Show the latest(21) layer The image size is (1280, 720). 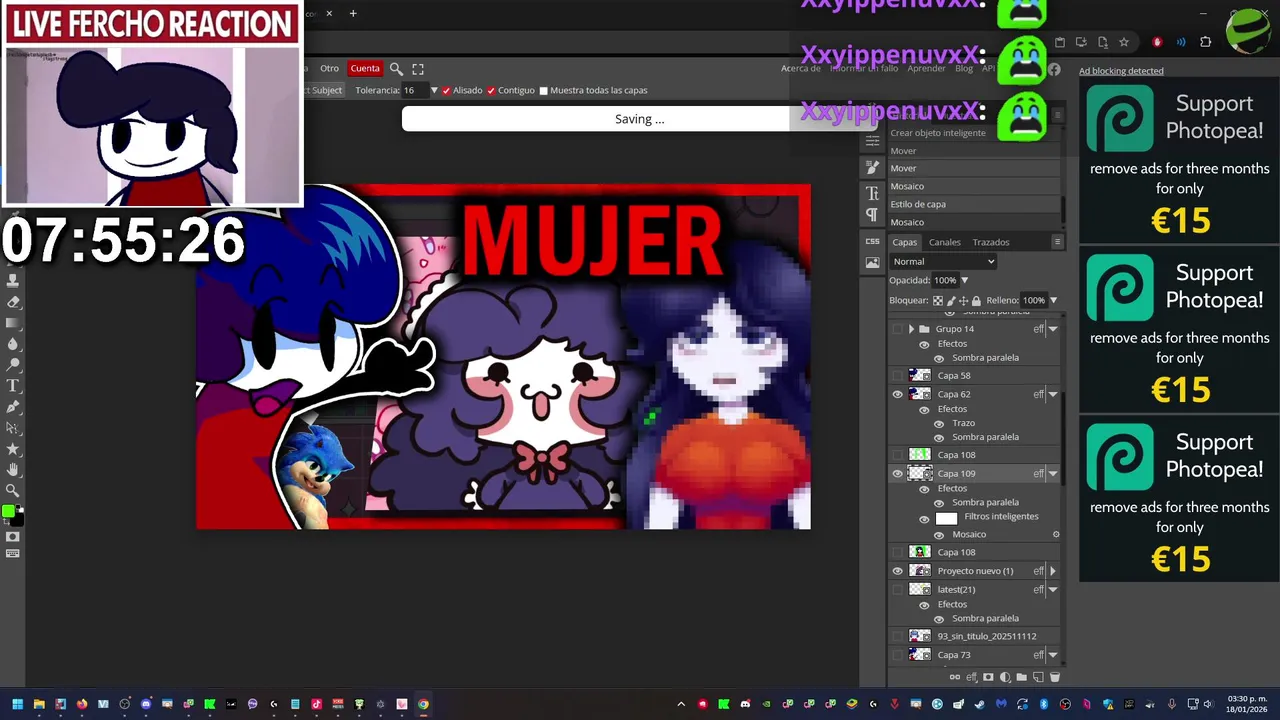coord(897,590)
